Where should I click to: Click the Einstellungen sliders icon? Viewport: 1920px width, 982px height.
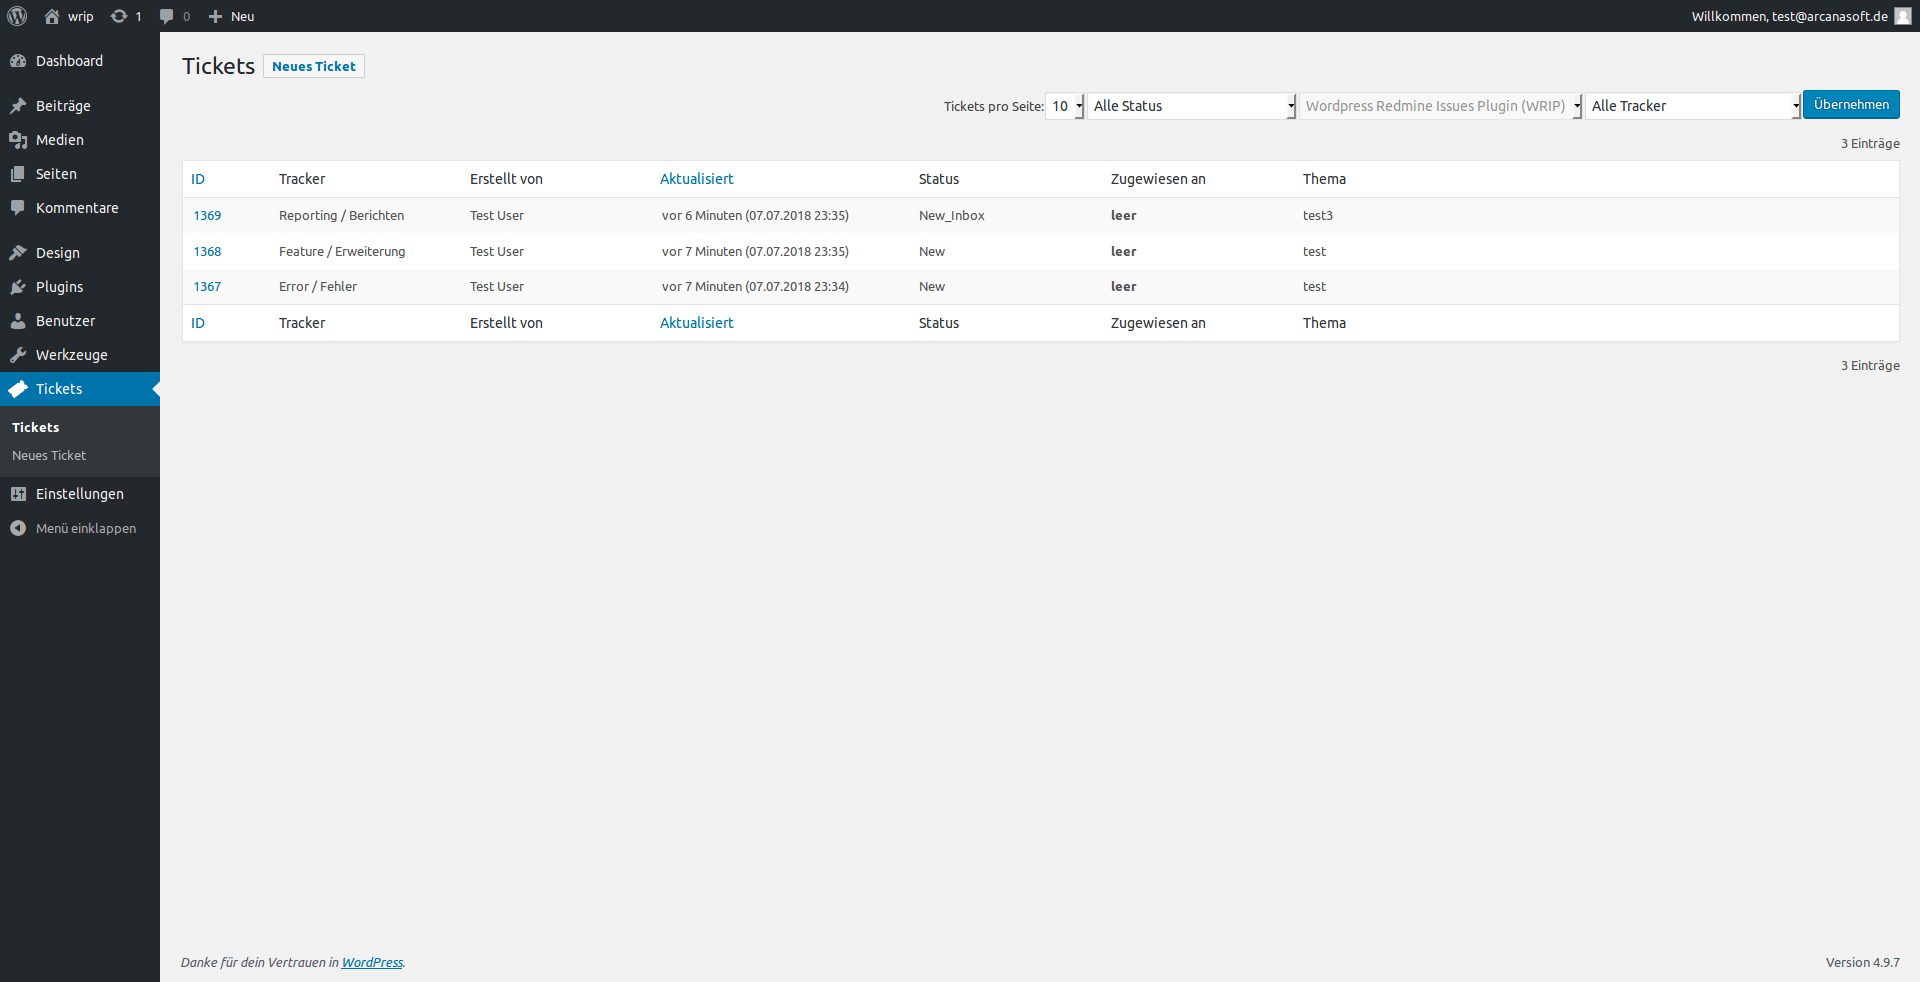(x=18, y=494)
